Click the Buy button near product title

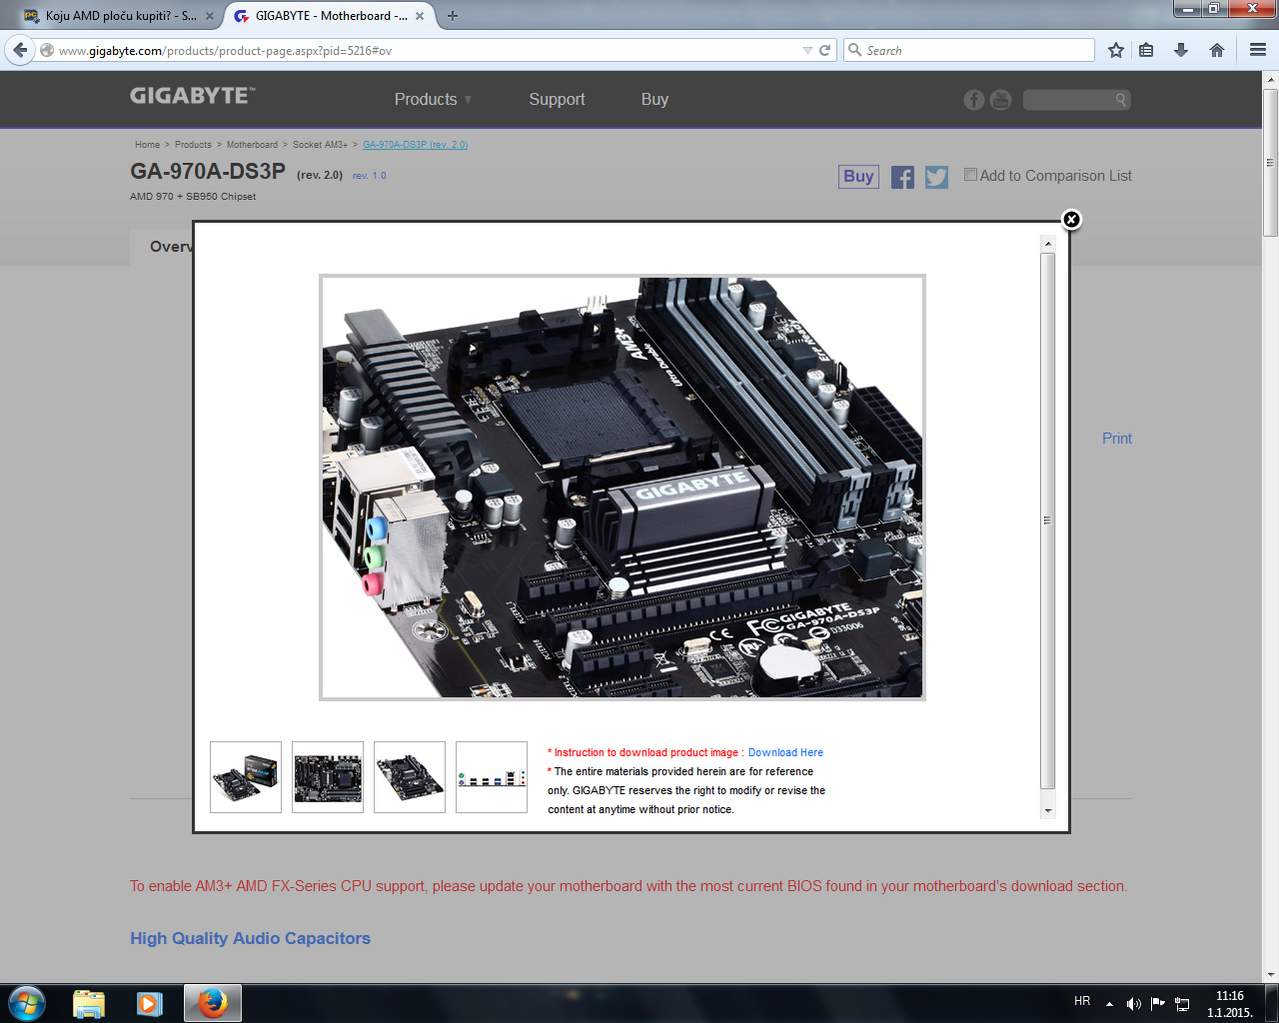coord(858,176)
